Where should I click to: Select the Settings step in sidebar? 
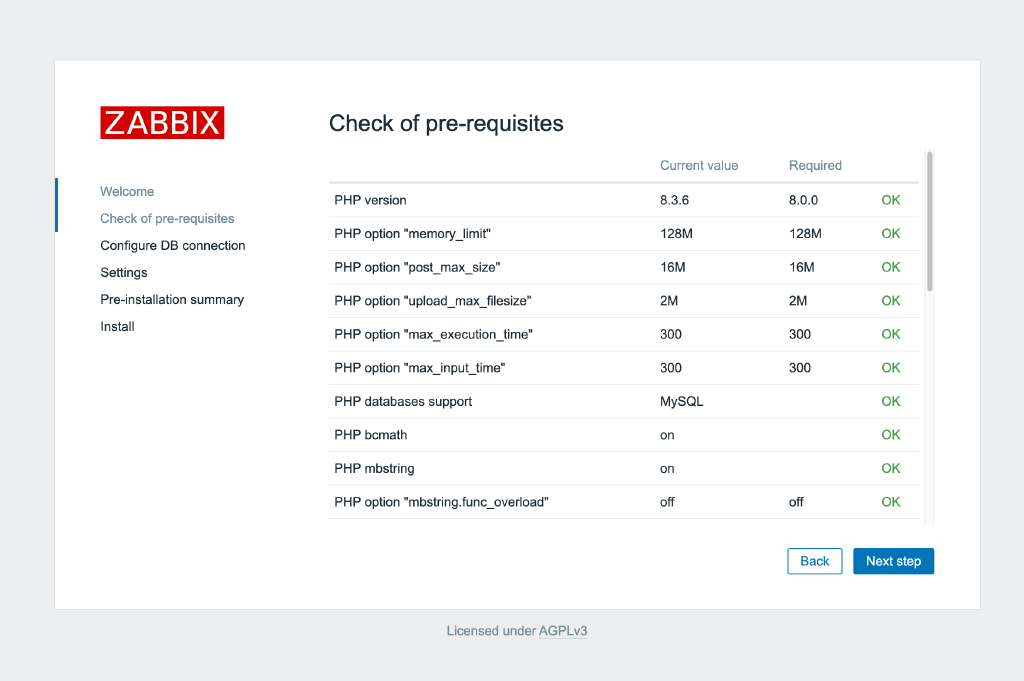click(123, 272)
